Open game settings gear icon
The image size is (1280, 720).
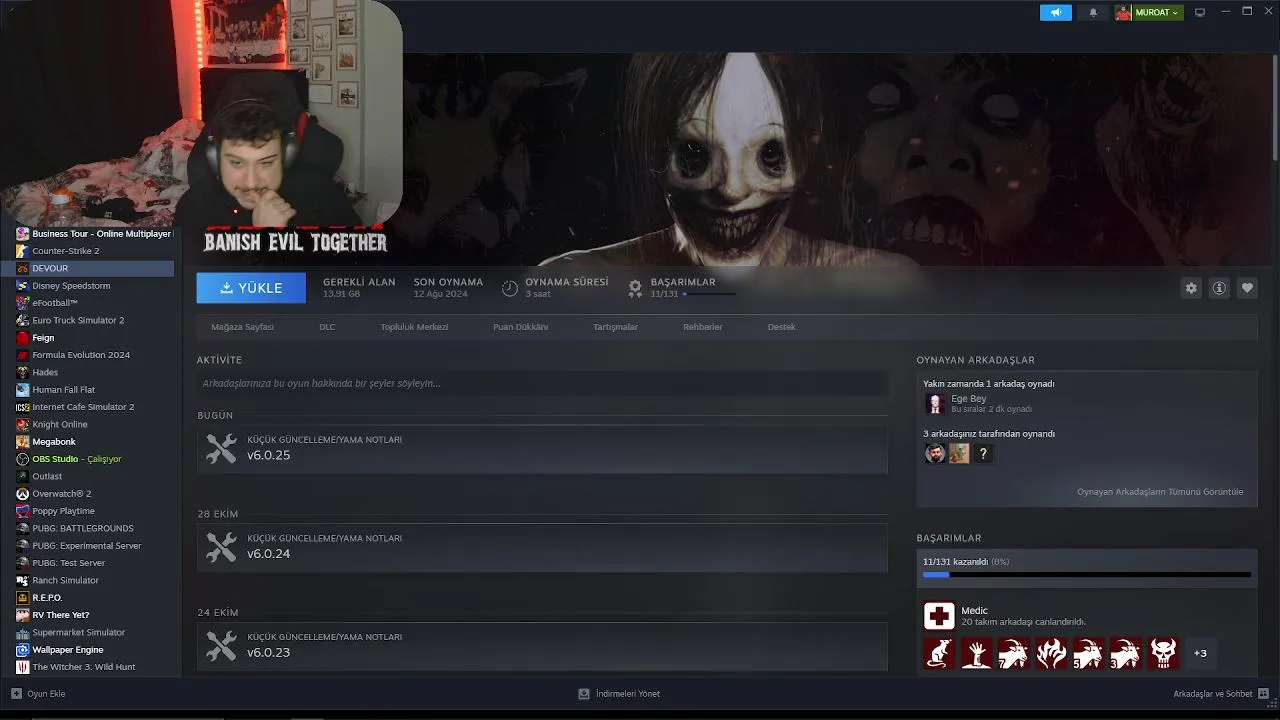click(x=1191, y=288)
